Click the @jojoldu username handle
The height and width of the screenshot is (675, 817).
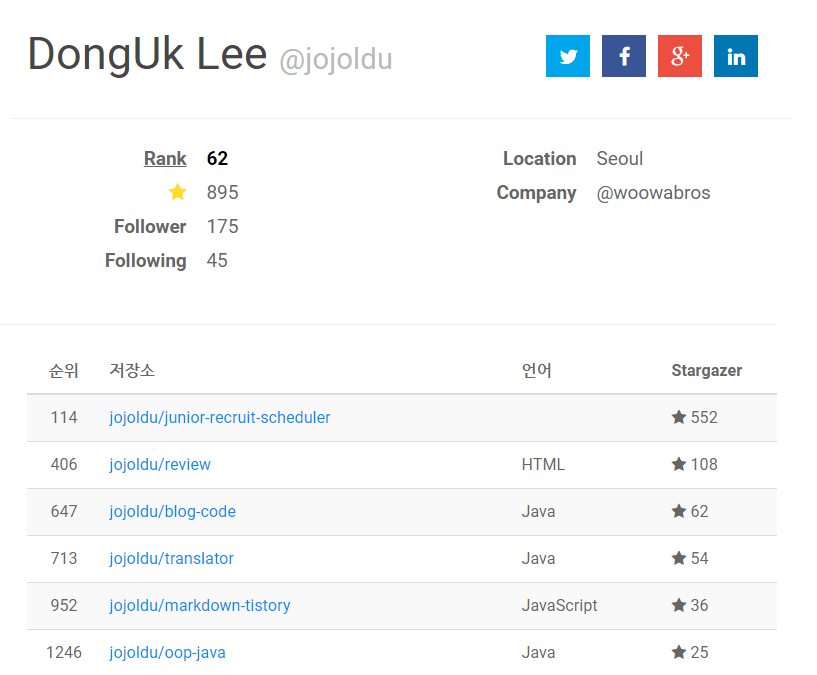[336, 59]
